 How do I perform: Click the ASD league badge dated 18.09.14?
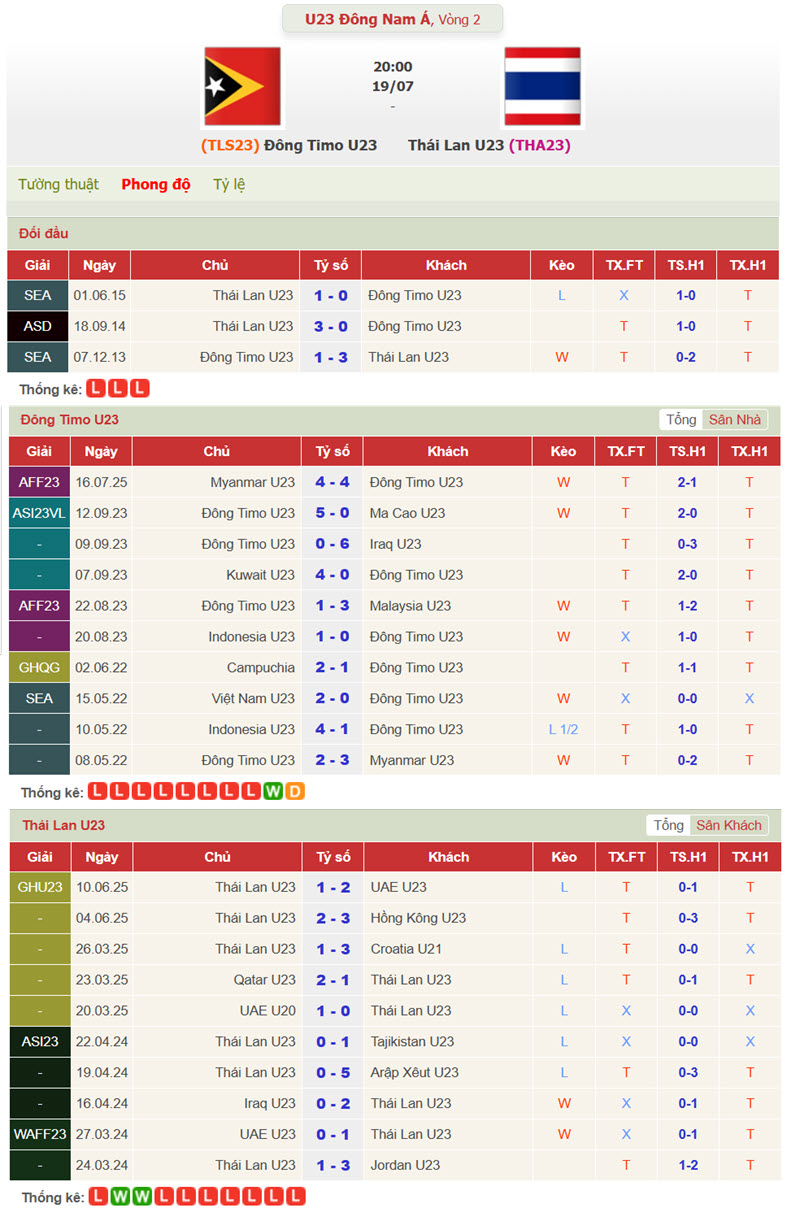point(38,326)
